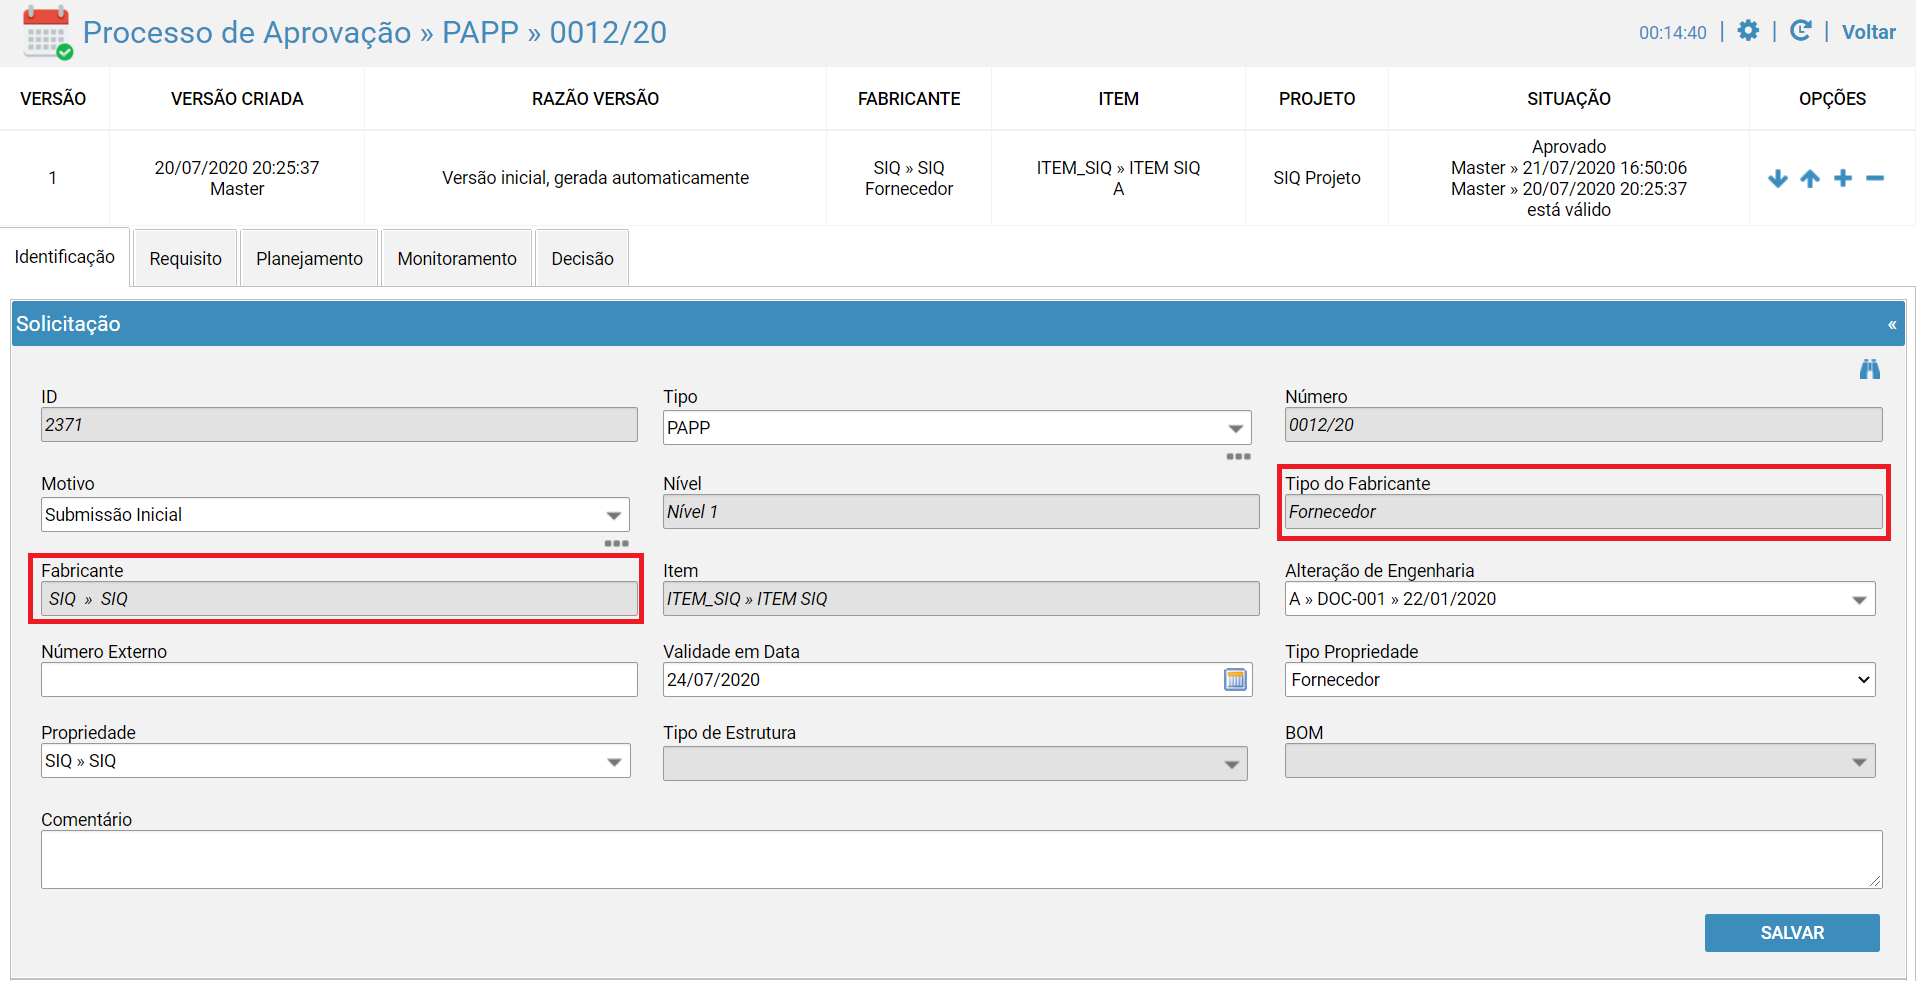Image resolution: width=1920 pixels, height=981 pixels.
Task: Click the 'ITEM_SIQ » ITEM SIQ A' table cell
Action: point(1118,178)
